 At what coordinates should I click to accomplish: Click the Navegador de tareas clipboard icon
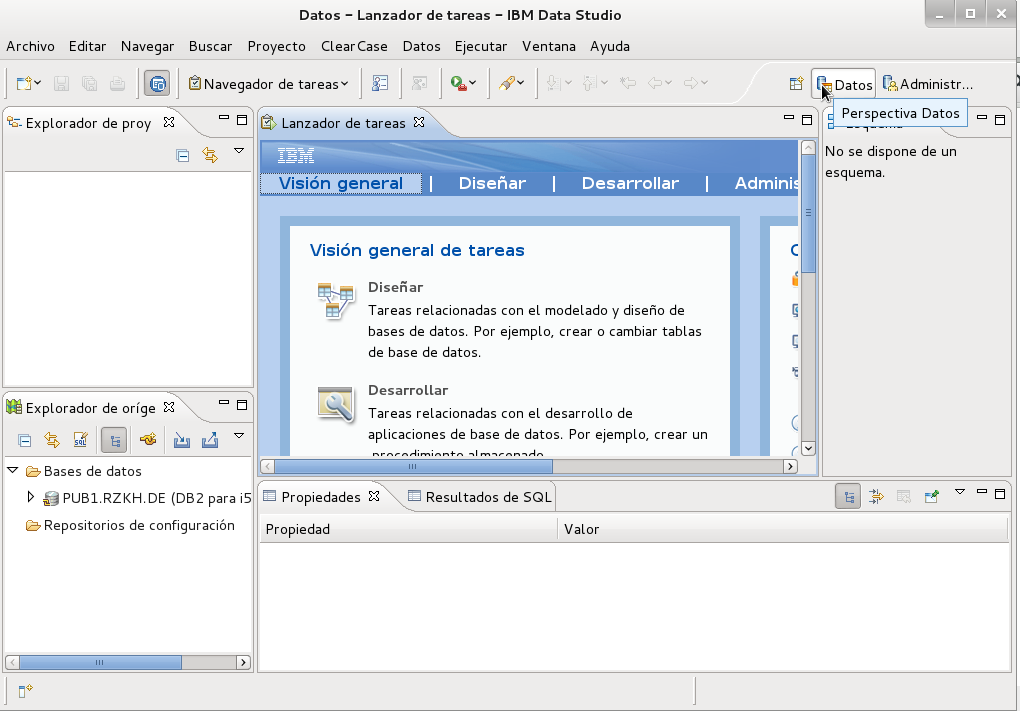click(195, 83)
